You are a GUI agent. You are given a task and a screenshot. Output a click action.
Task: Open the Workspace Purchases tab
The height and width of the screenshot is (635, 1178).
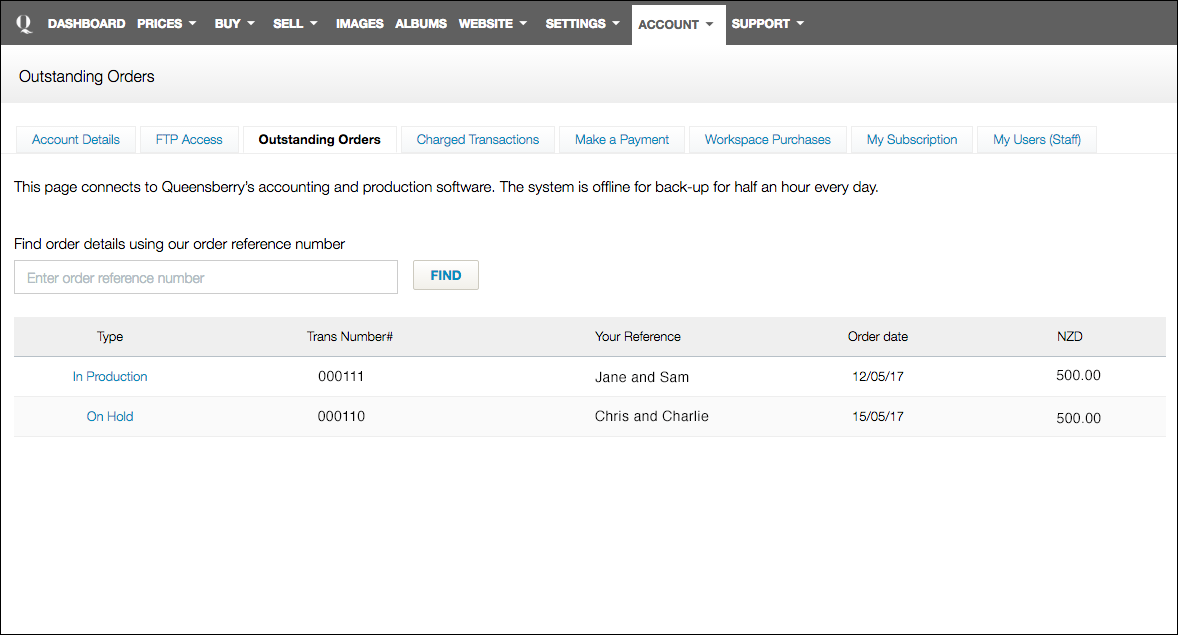(767, 140)
